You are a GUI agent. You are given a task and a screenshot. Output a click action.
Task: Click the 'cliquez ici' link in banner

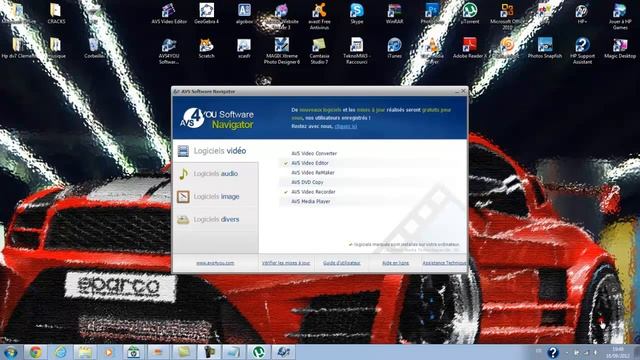pyautogui.click(x=345, y=126)
